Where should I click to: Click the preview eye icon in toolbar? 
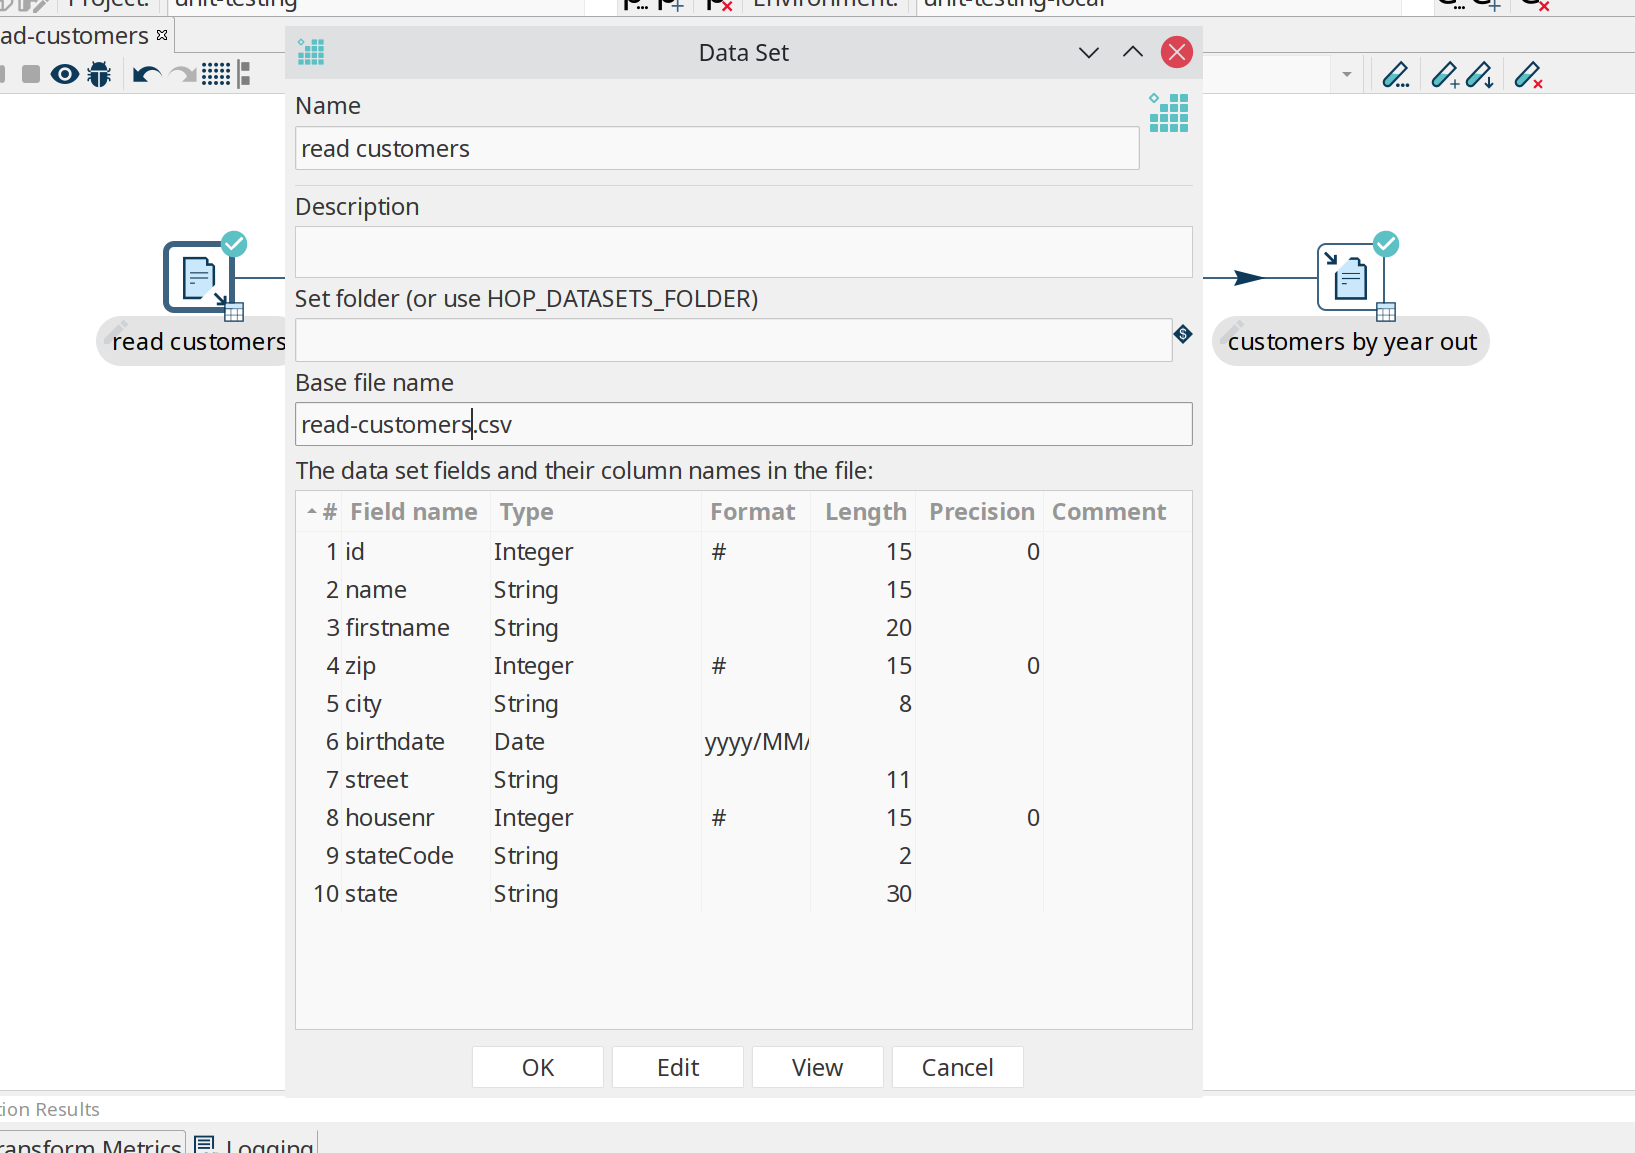point(65,75)
